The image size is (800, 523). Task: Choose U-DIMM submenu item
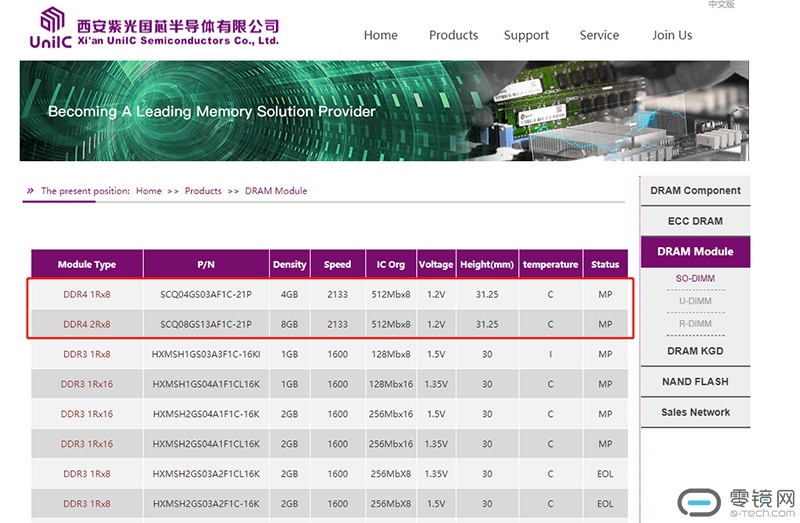tap(695, 301)
